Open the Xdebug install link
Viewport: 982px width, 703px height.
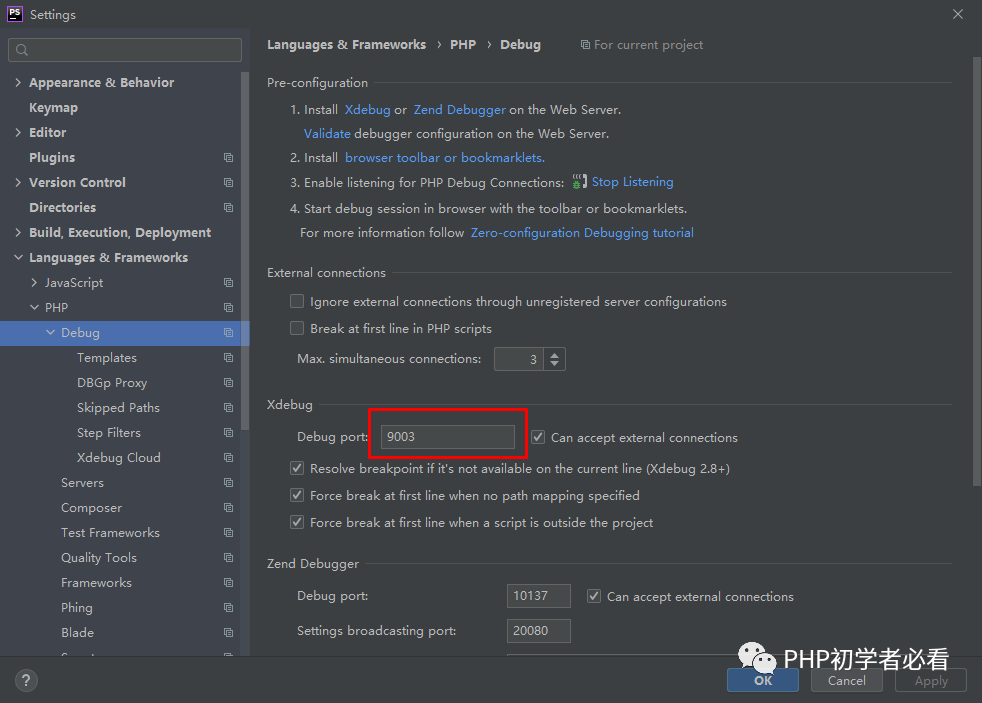368,110
